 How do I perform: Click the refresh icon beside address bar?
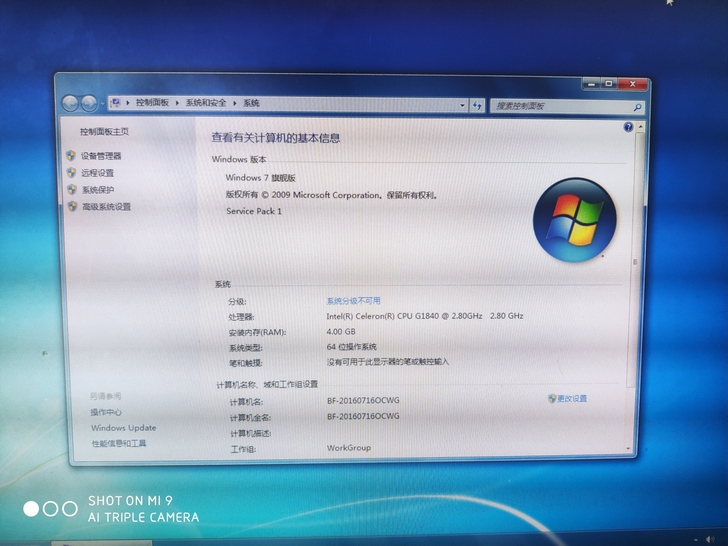pos(477,106)
